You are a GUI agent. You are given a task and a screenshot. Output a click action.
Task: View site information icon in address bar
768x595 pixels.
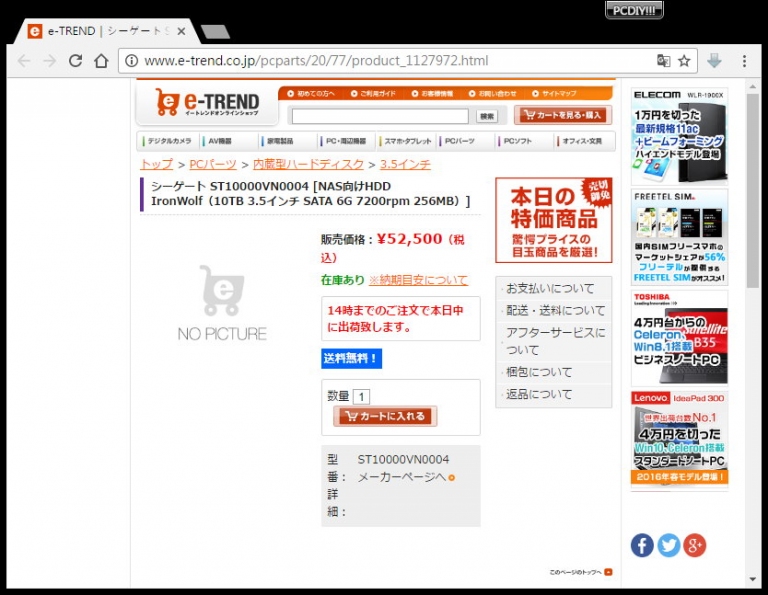pos(131,61)
